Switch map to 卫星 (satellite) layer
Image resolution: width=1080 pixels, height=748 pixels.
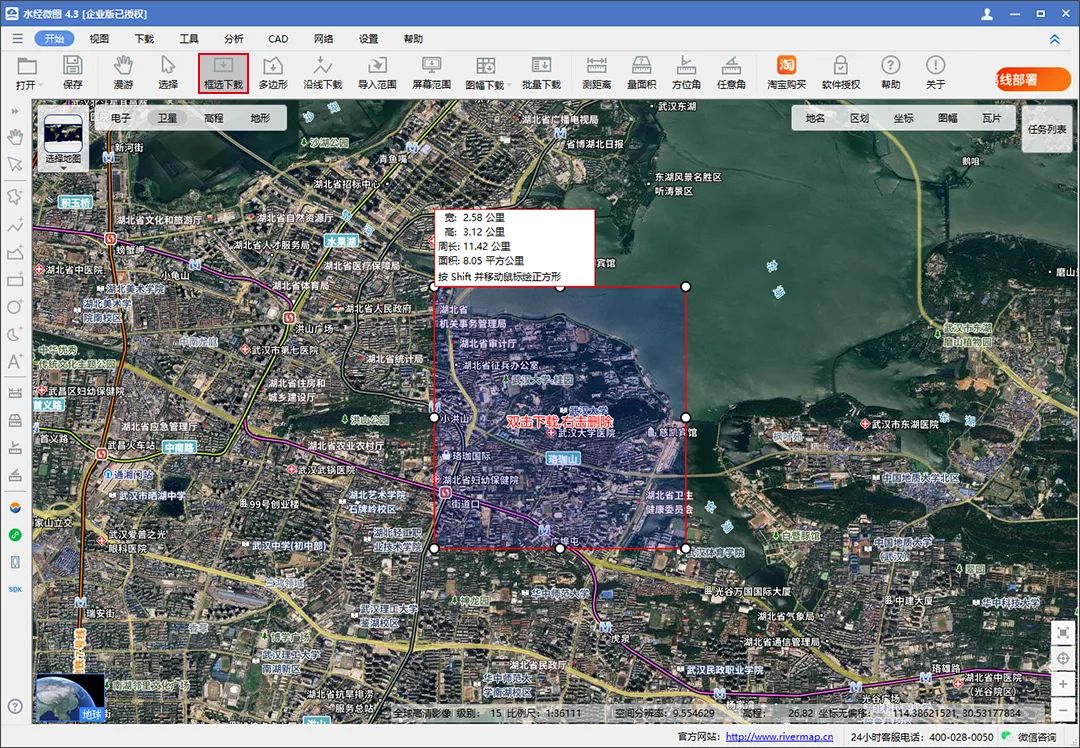coord(167,118)
